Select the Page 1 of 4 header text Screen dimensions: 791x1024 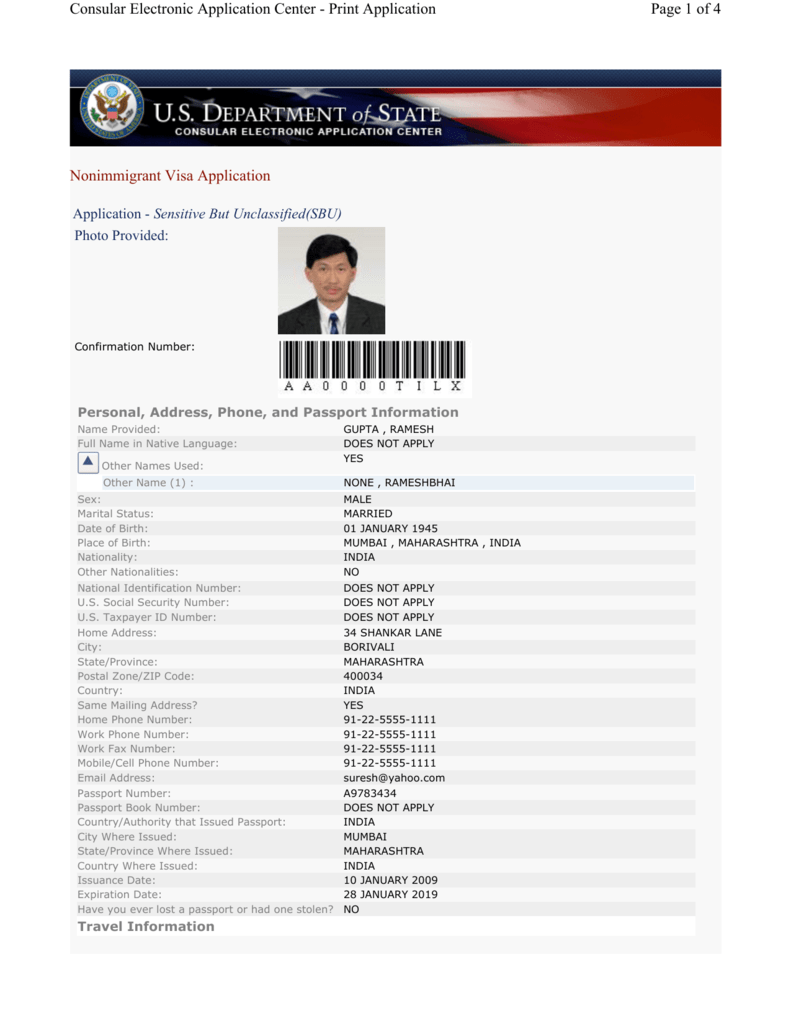(x=685, y=9)
